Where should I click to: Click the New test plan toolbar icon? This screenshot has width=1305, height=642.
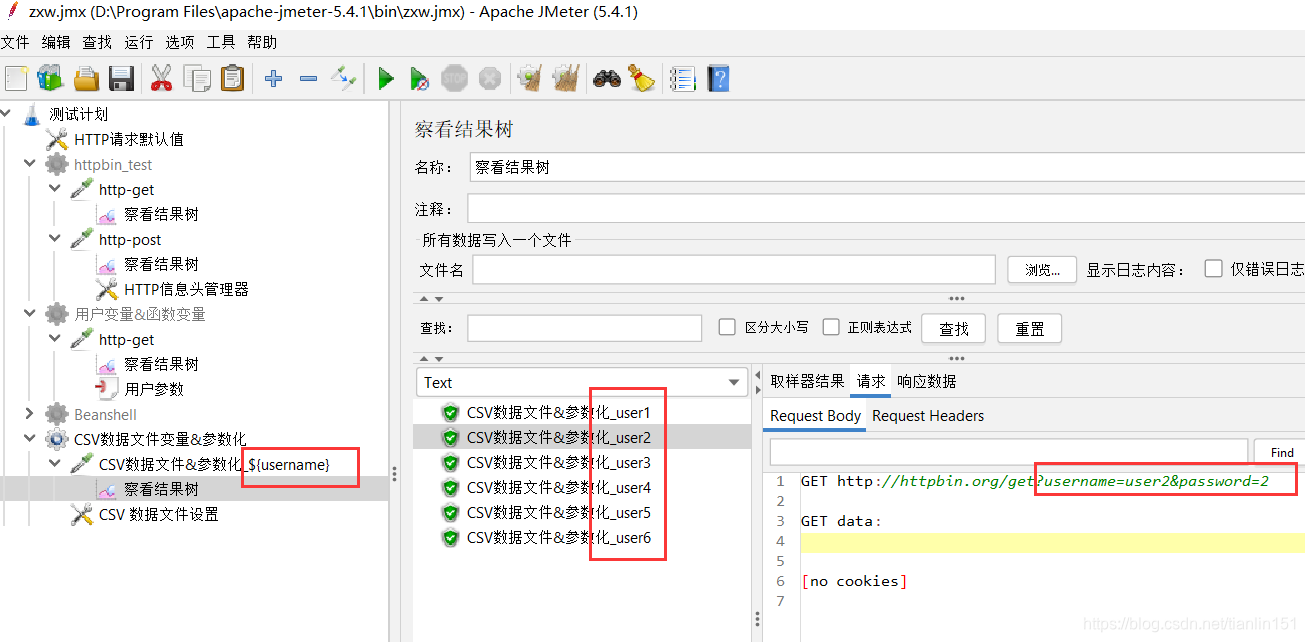[x=15, y=78]
